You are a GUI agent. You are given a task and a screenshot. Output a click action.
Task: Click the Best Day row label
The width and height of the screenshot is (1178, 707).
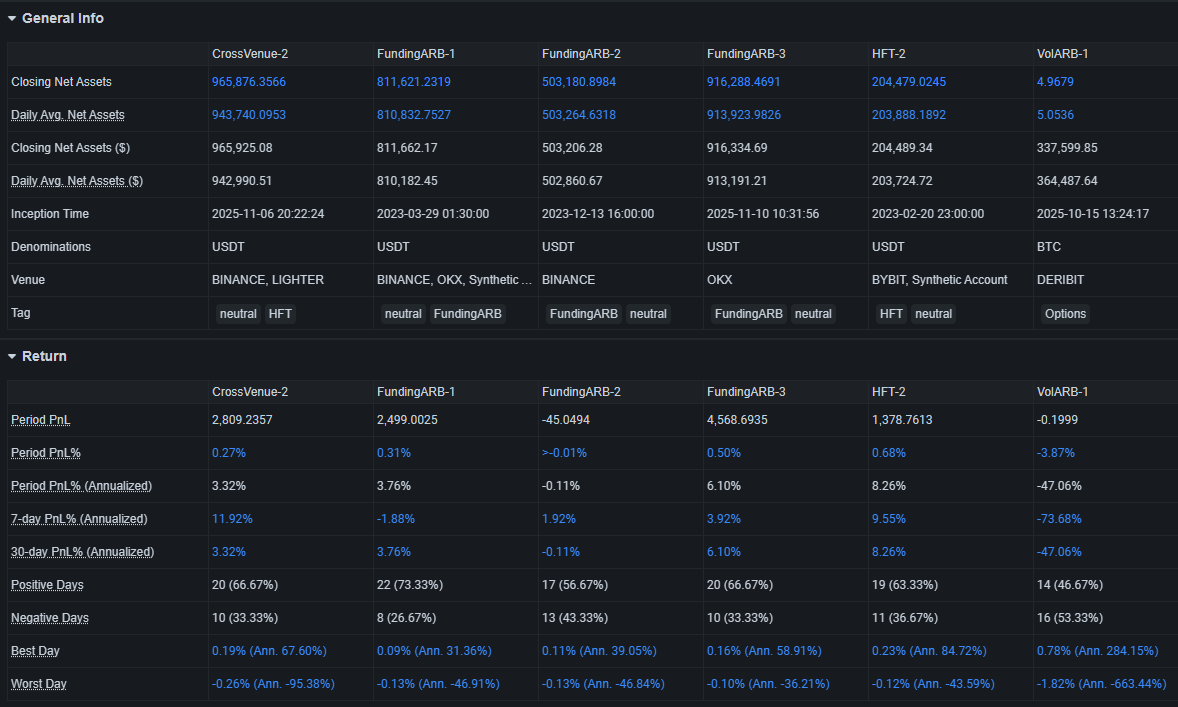[35, 651]
